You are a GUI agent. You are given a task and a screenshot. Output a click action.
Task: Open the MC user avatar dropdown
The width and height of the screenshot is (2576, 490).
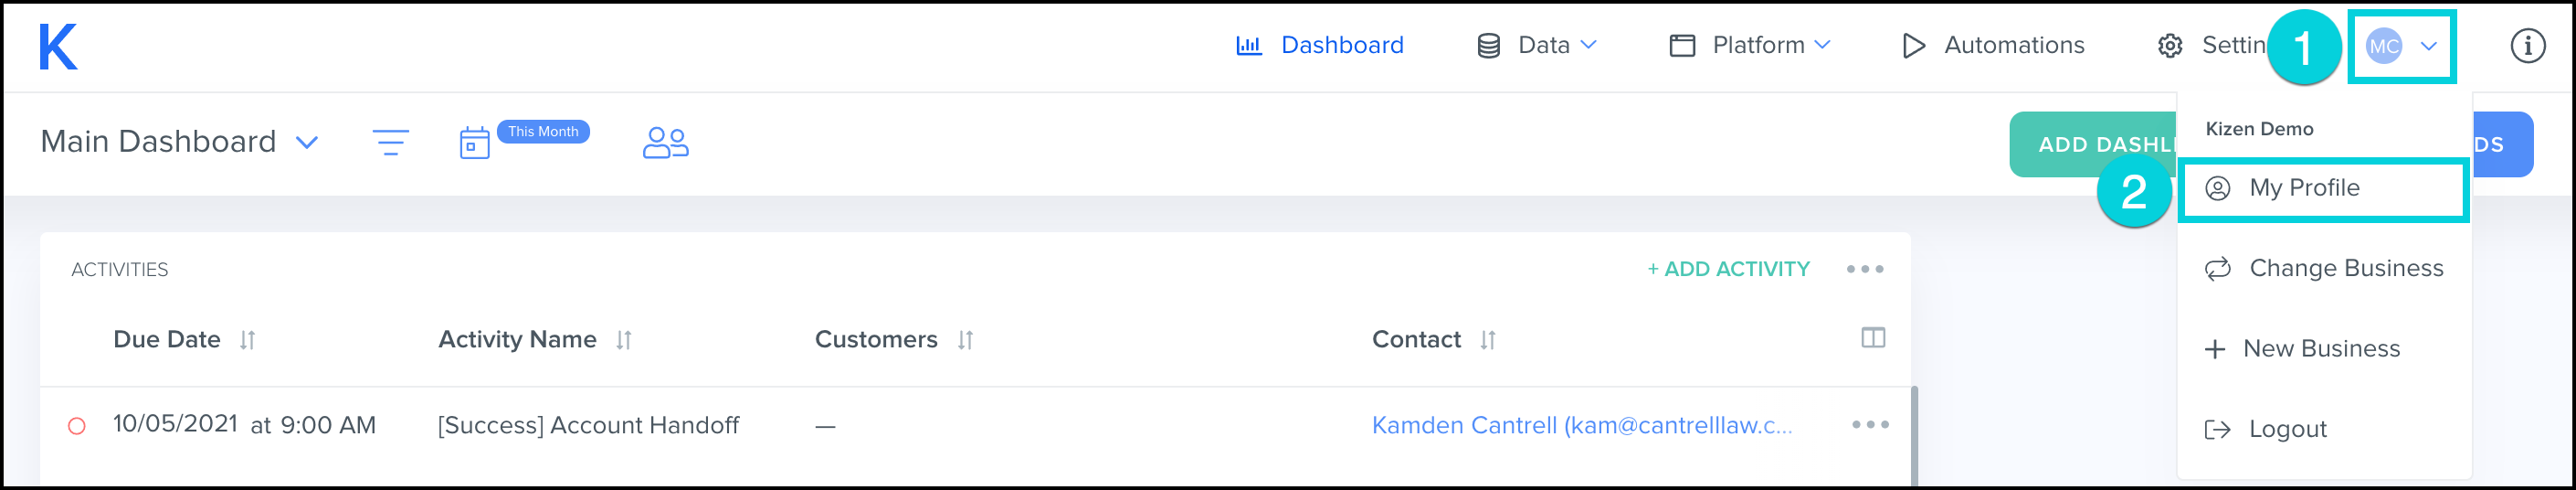[x=2401, y=46]
